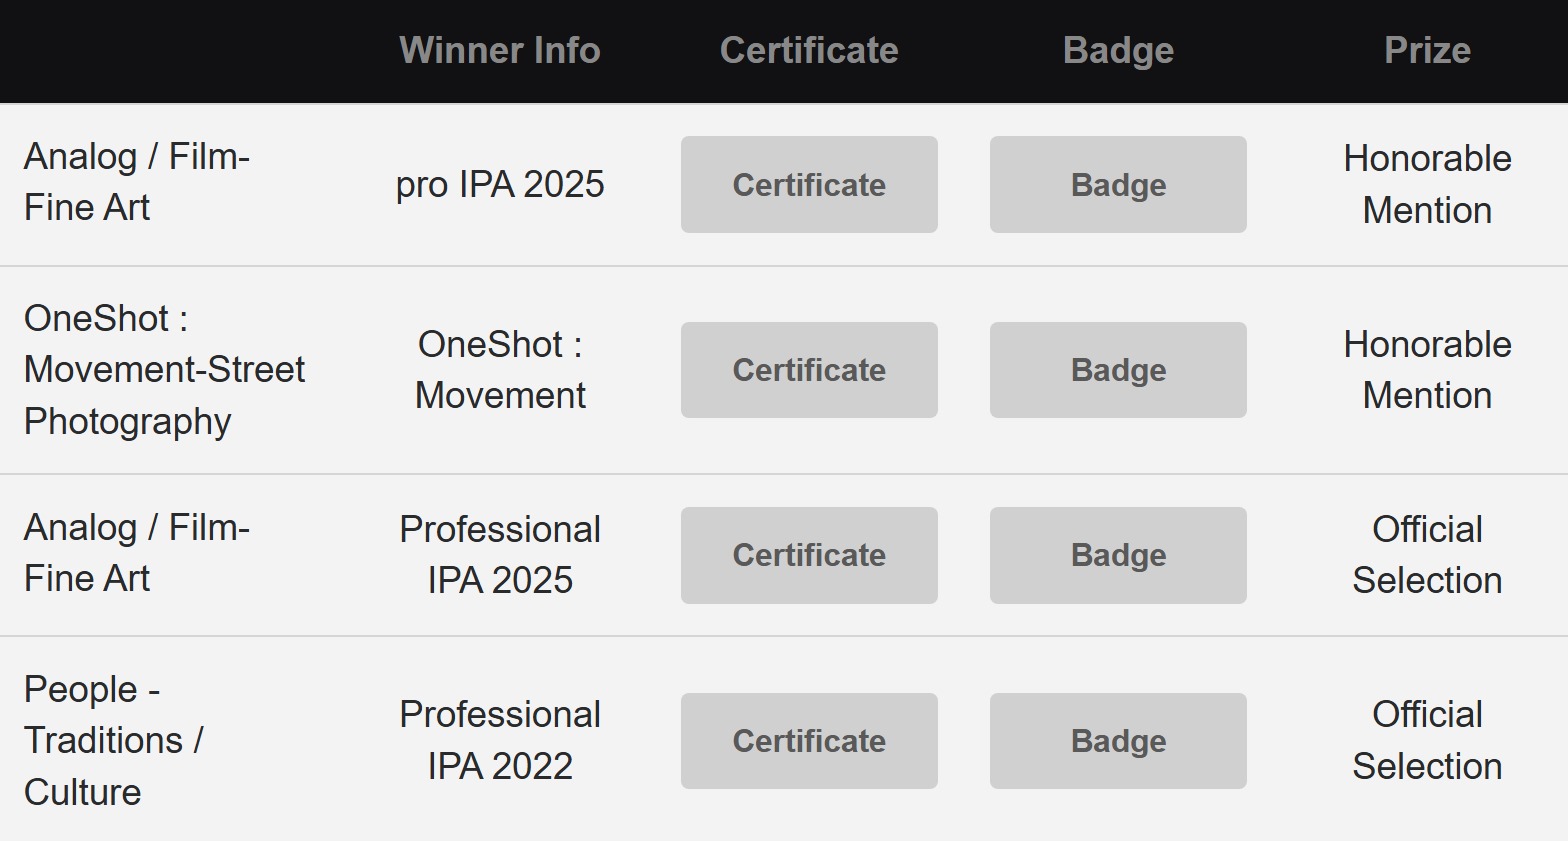Click Badge in the Professional IPA 2025 row
Image resolution: width=1568 pixels, height=841 pixels.
[1118, 555]
